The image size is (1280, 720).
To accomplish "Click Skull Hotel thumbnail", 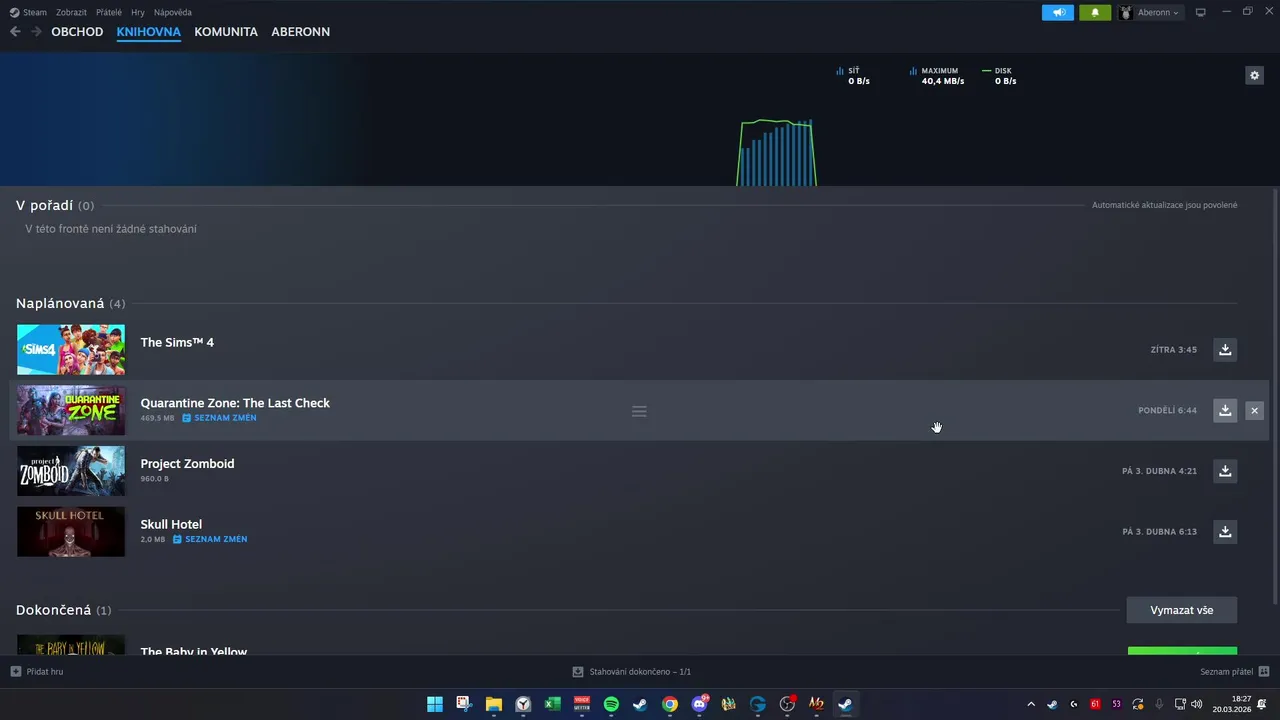I will click(x=71, y=531).
